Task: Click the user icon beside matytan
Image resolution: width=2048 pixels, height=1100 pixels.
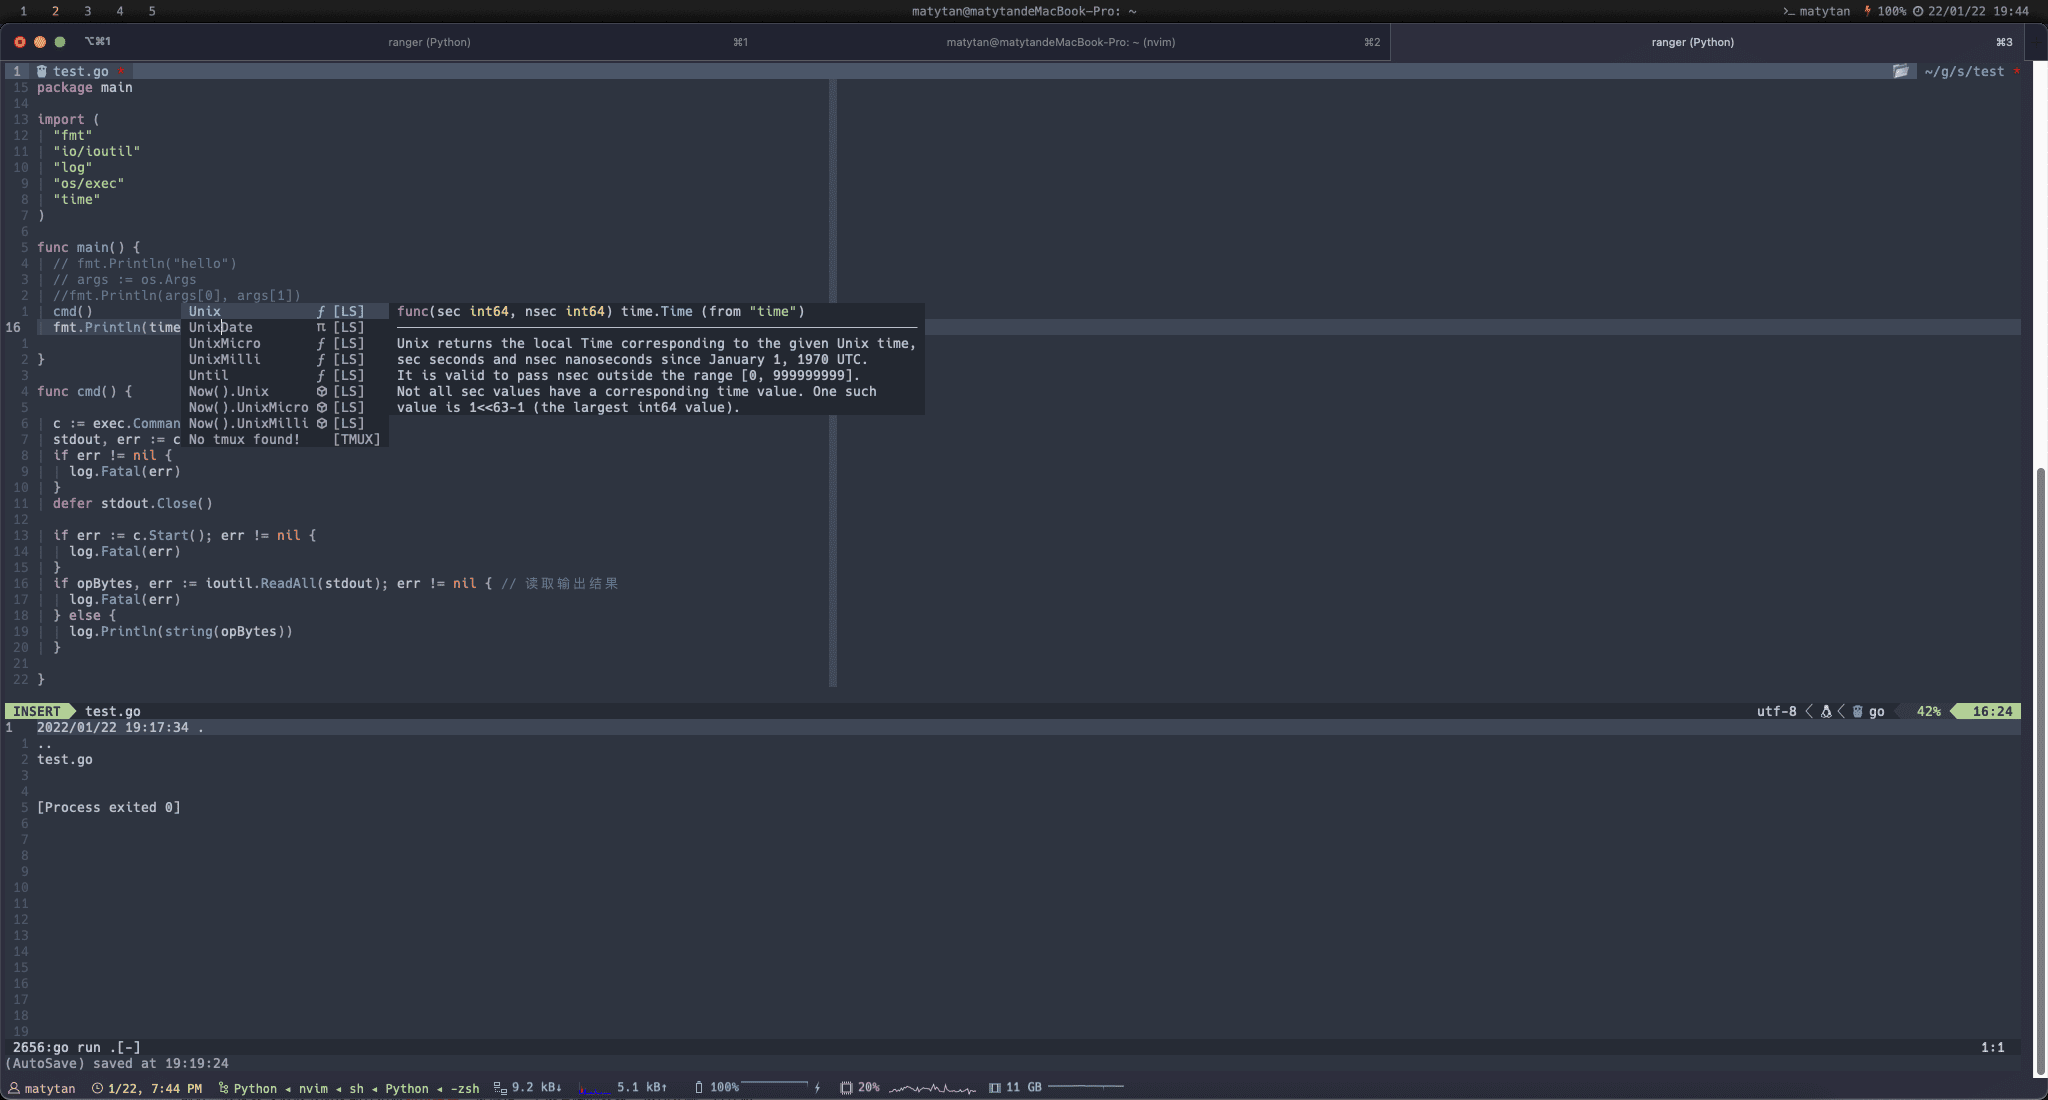Action: pos(14,1088)
